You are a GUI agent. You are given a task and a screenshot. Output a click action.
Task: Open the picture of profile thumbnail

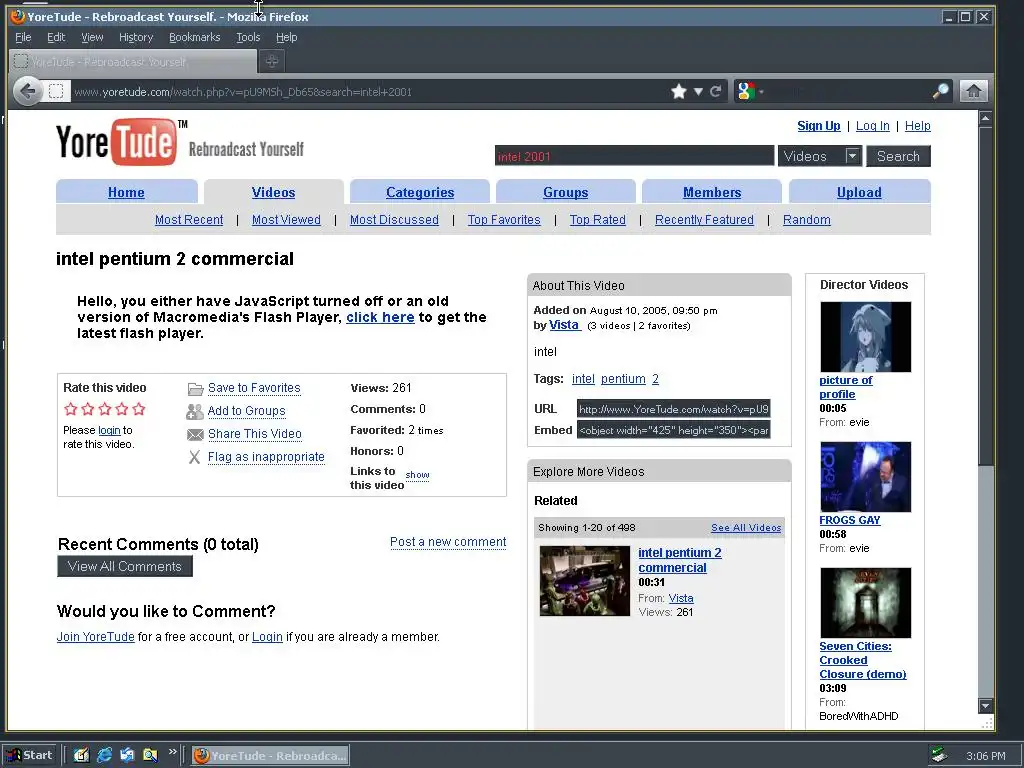[x=865, y=337]
